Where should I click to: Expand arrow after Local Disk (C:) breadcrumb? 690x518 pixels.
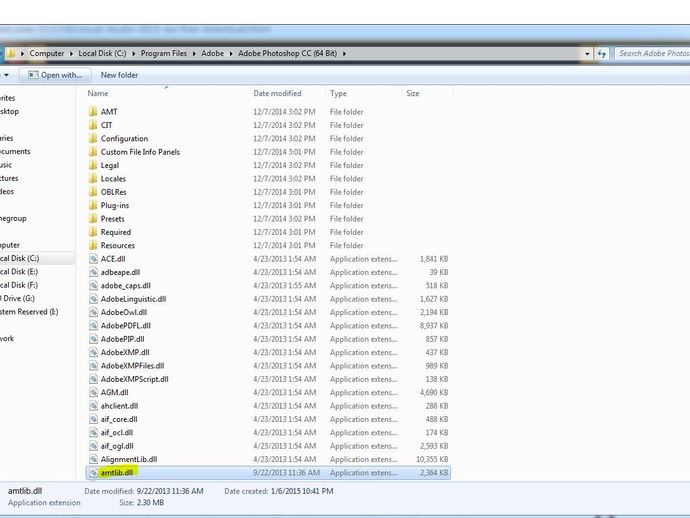pyautogui.click(x=133, y=53)
